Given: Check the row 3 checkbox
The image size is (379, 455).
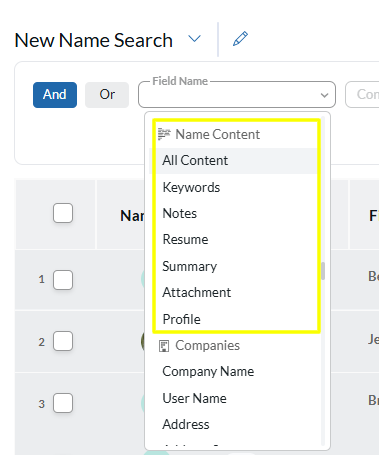Looking at the screenshot, I should pos(63,403).
